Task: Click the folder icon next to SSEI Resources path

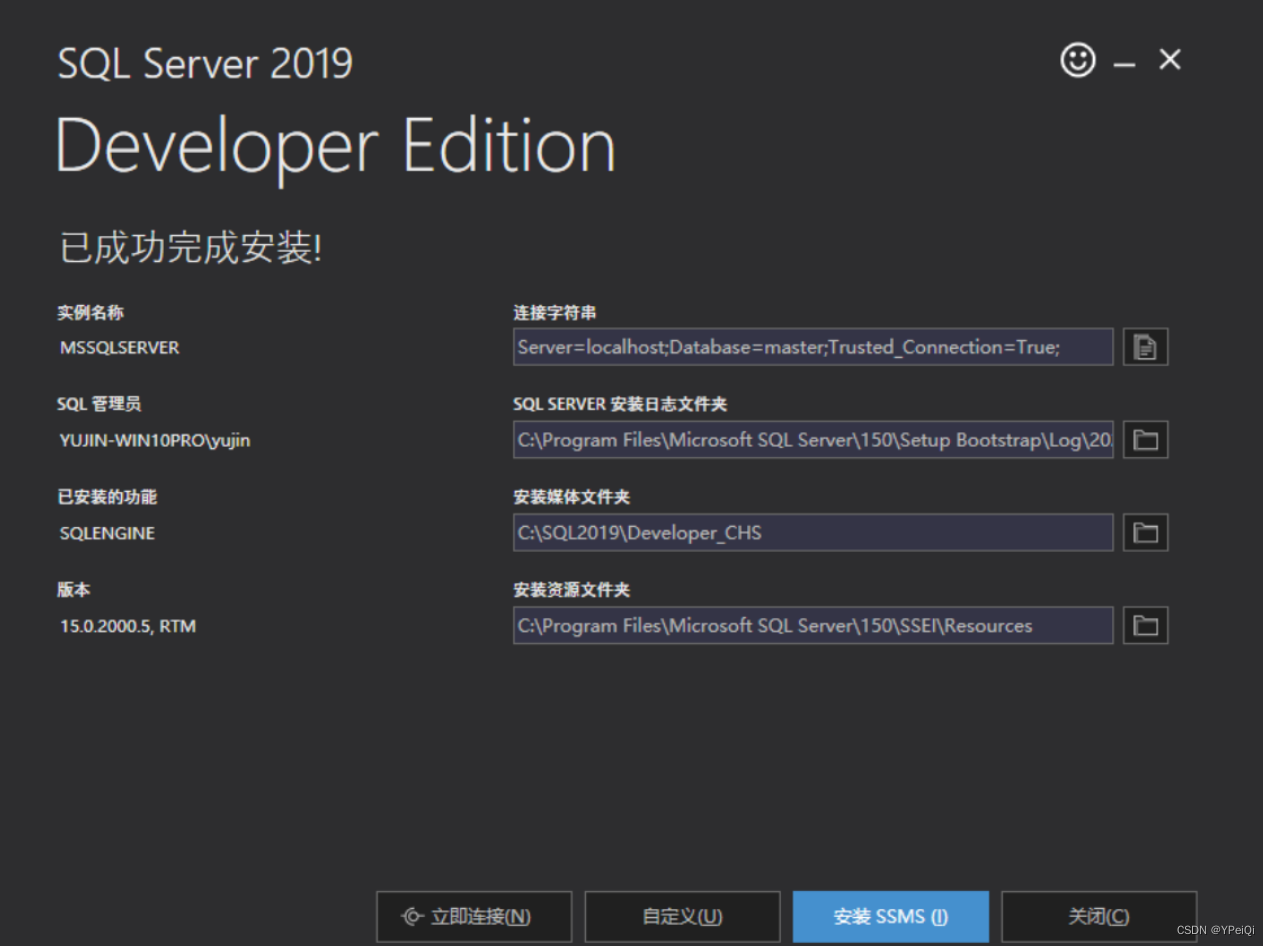Action: (x=1145, y=625)
